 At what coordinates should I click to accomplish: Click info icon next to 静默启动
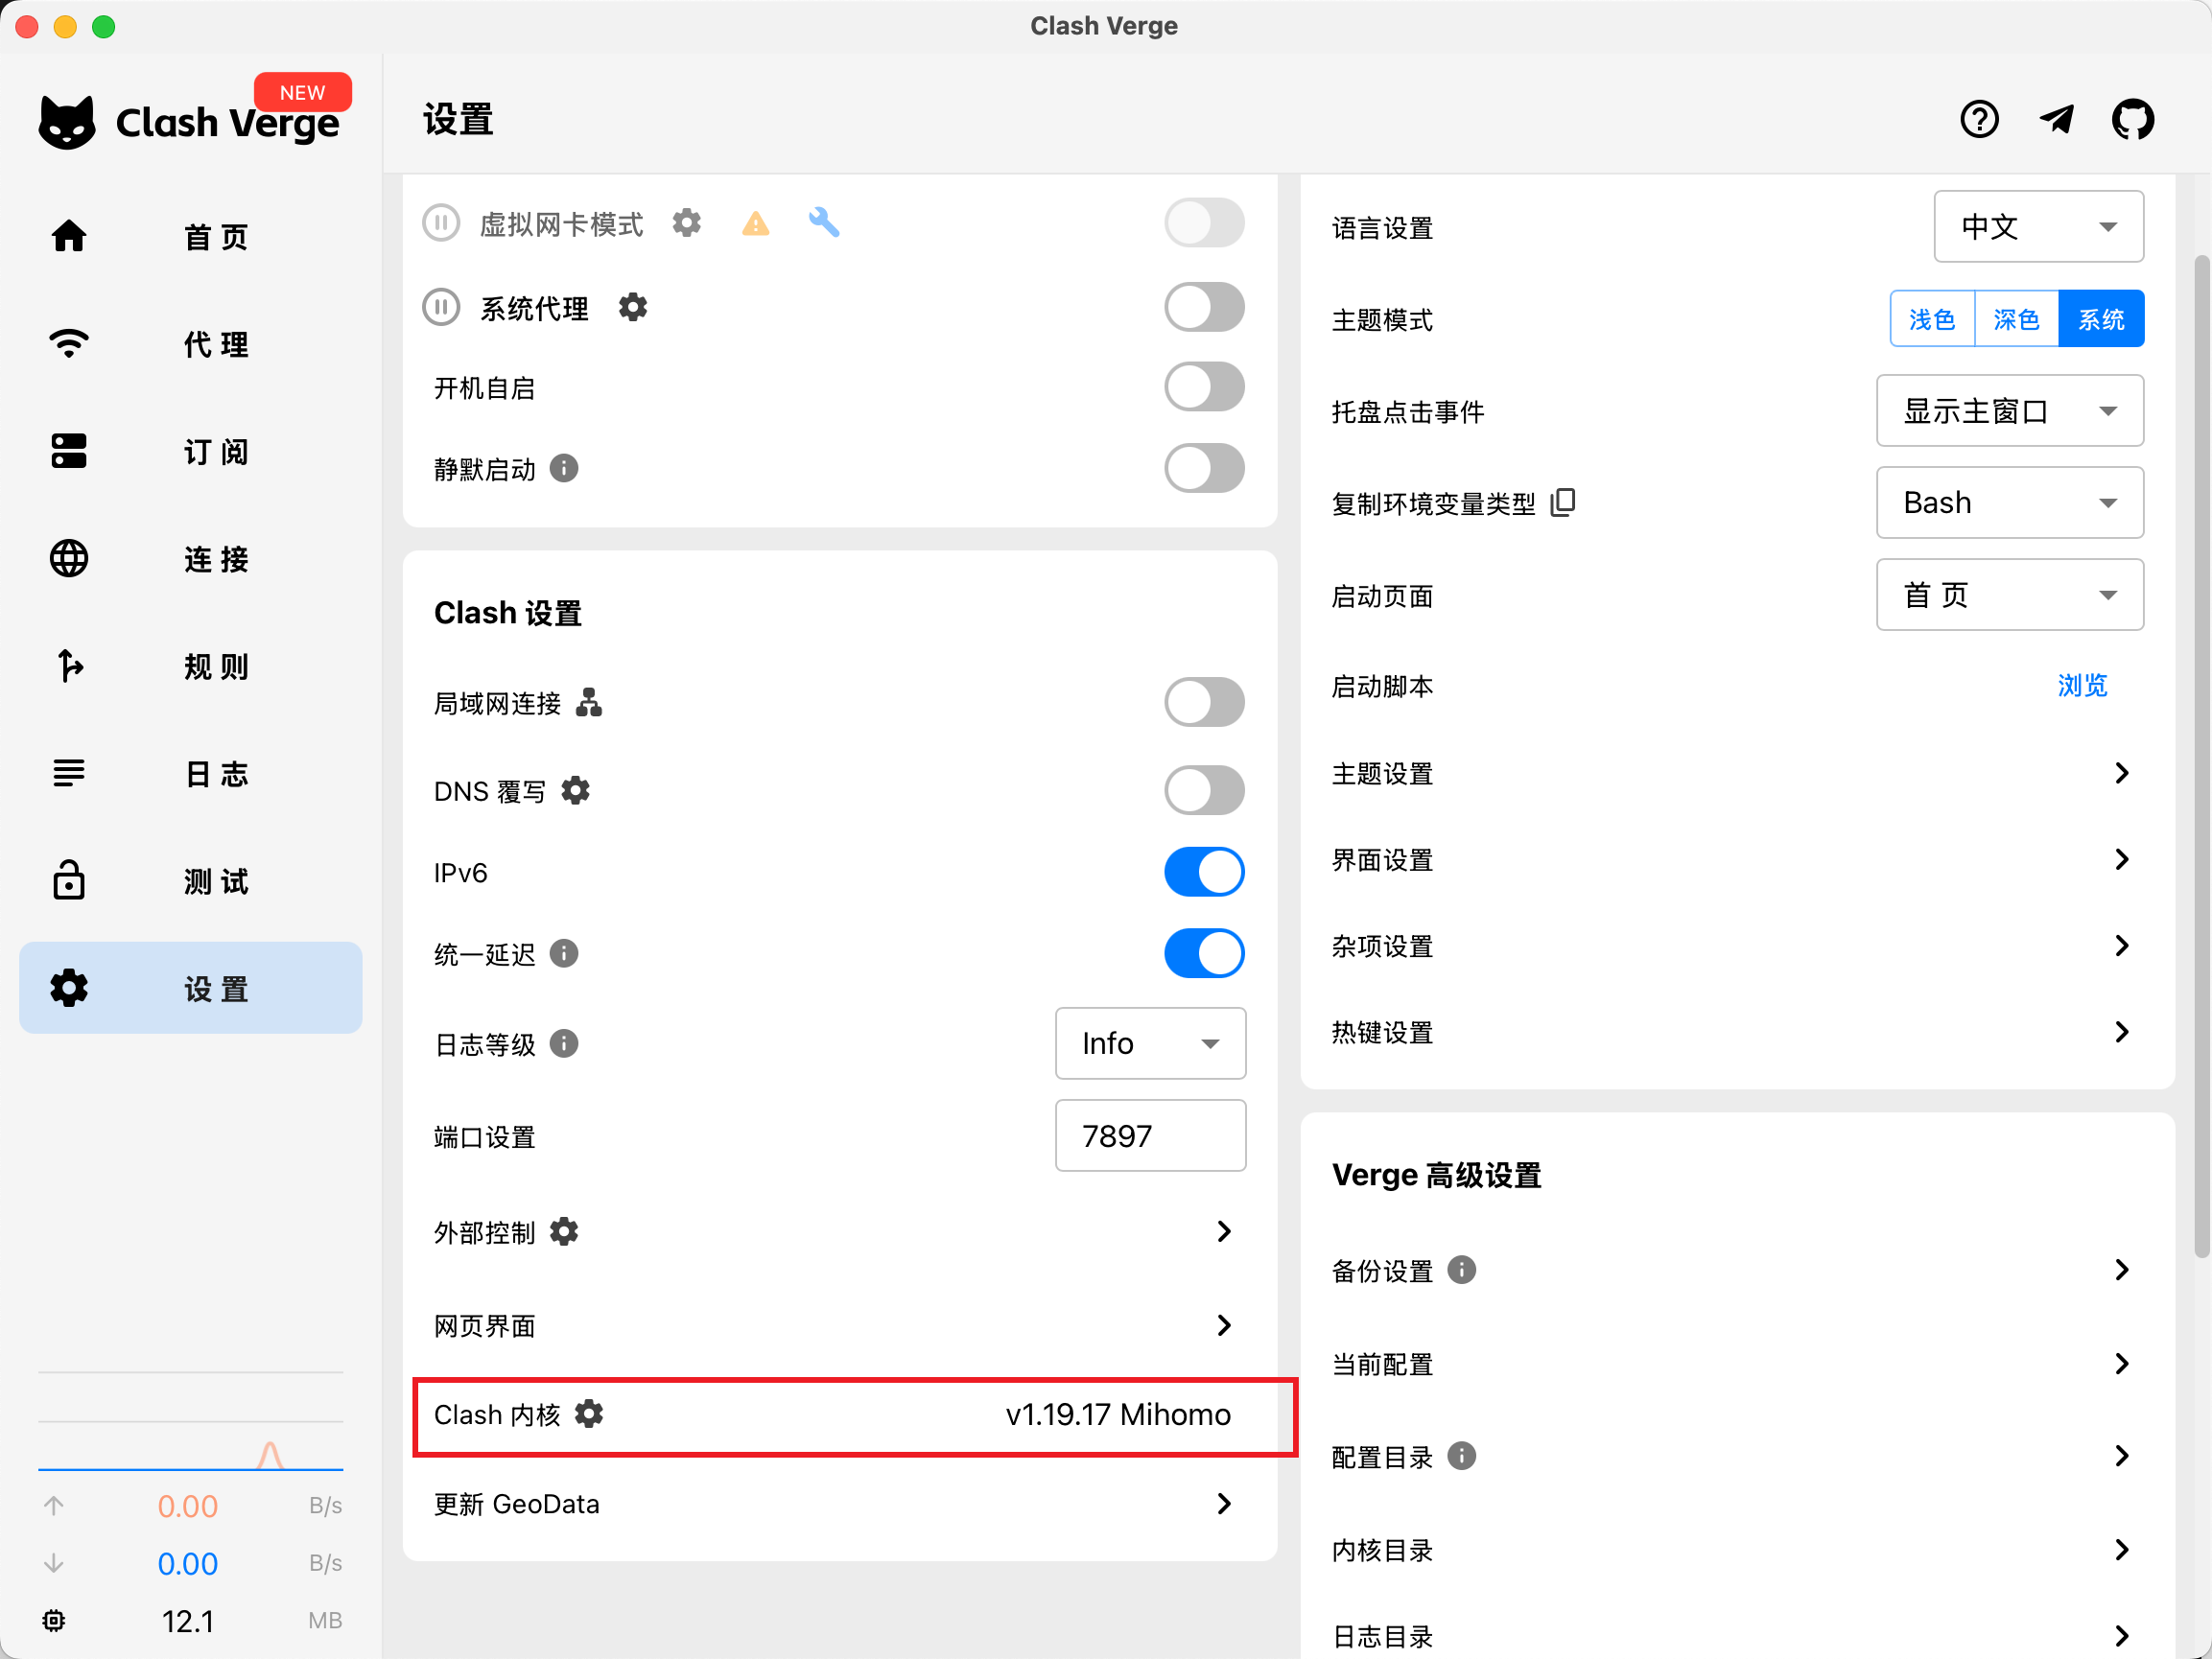[x=564, y=468]
